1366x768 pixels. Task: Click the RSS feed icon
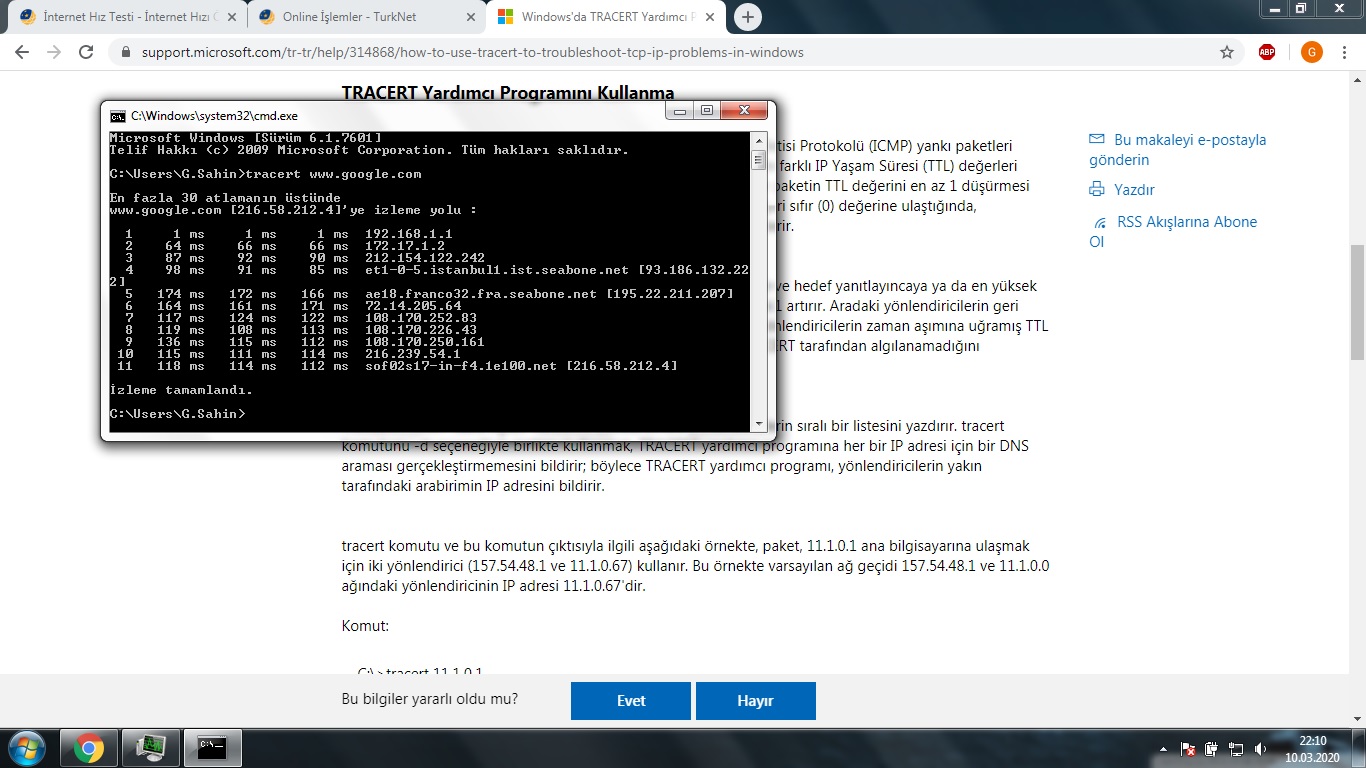(1101, 222)
